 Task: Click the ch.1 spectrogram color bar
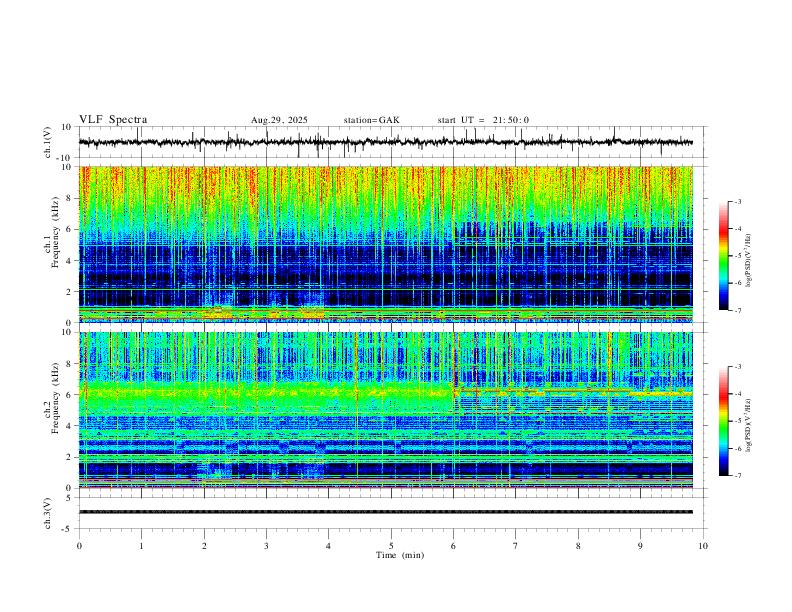coord(723,256)
